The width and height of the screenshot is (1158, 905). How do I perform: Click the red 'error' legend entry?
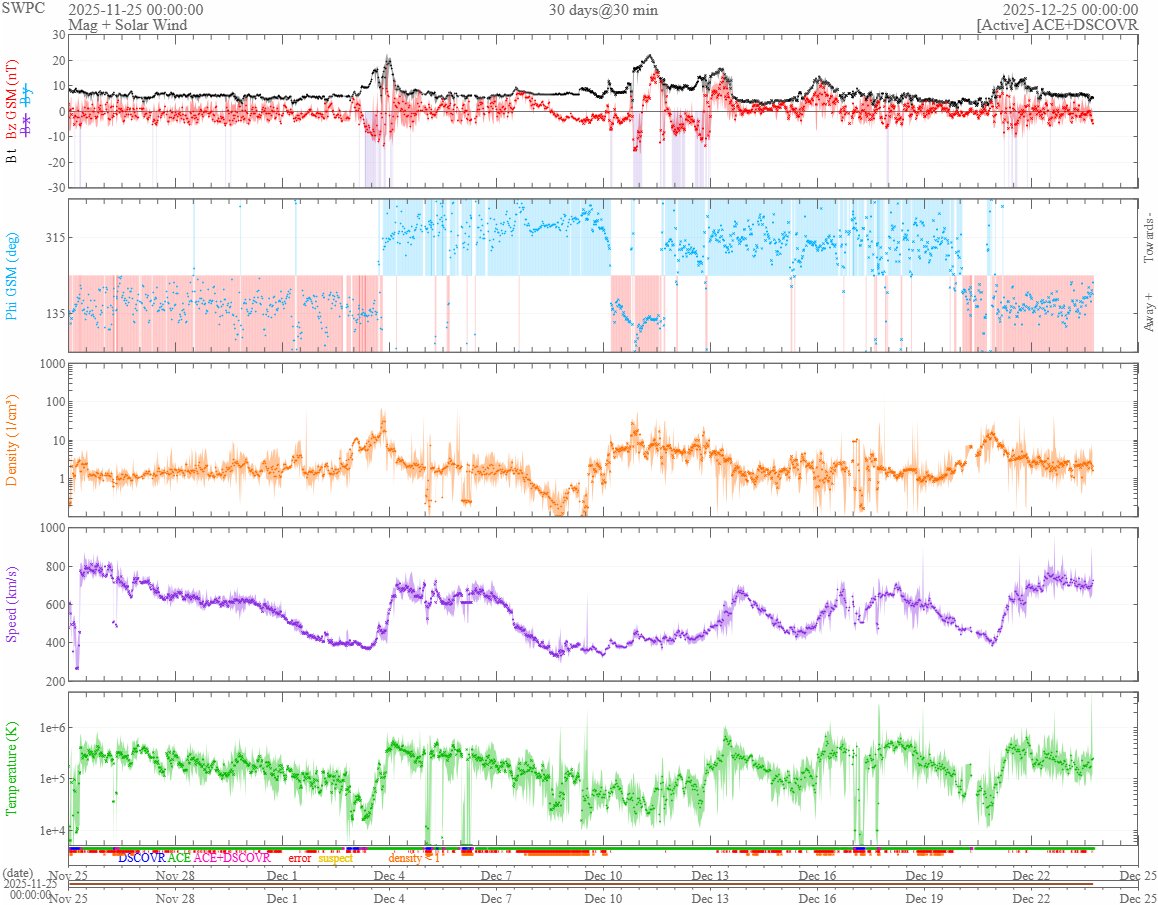click(x=300, y=858)
